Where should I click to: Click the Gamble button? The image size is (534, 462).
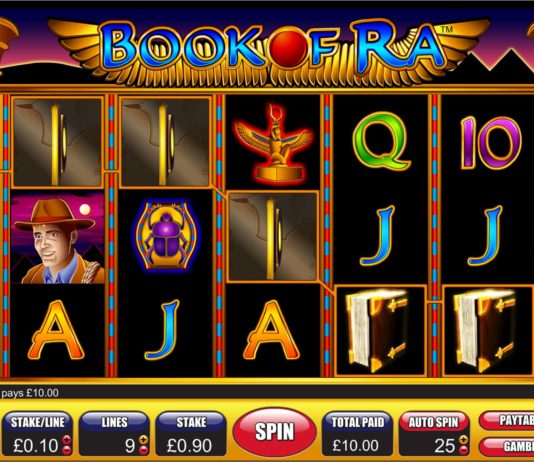[x=507, y=446]
